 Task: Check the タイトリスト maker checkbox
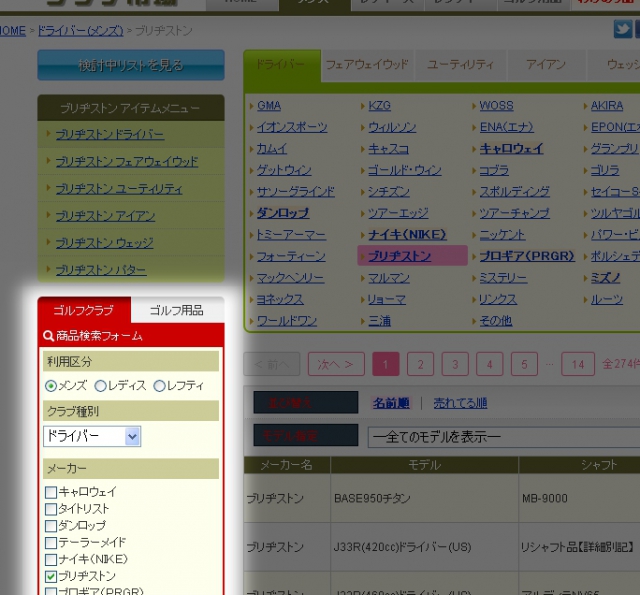click(51, 509)
